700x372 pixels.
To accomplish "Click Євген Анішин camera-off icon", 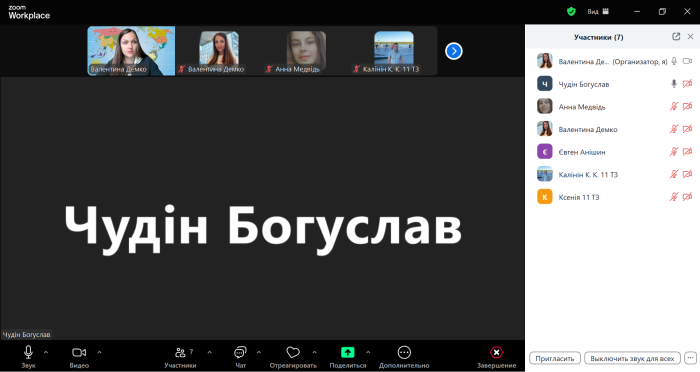I will 688,152.
